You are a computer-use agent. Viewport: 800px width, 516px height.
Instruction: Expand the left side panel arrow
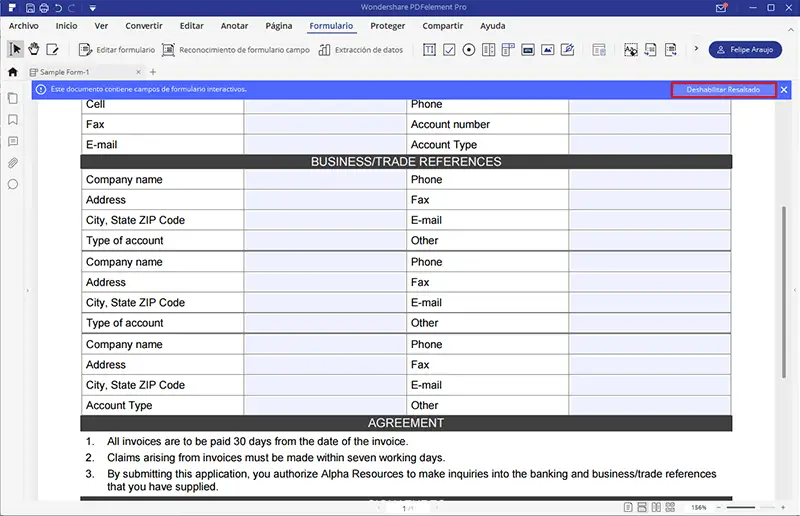click(28, 290)
